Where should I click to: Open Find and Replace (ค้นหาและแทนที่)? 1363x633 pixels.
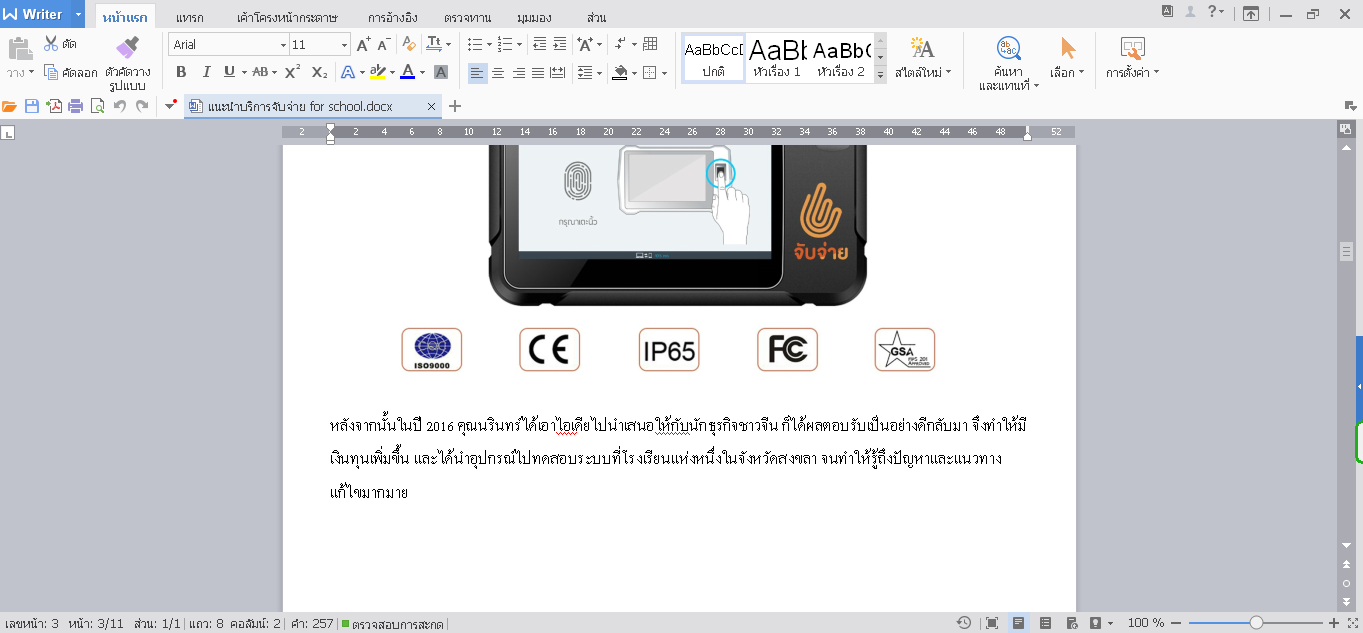click(x=1008, y=63)
